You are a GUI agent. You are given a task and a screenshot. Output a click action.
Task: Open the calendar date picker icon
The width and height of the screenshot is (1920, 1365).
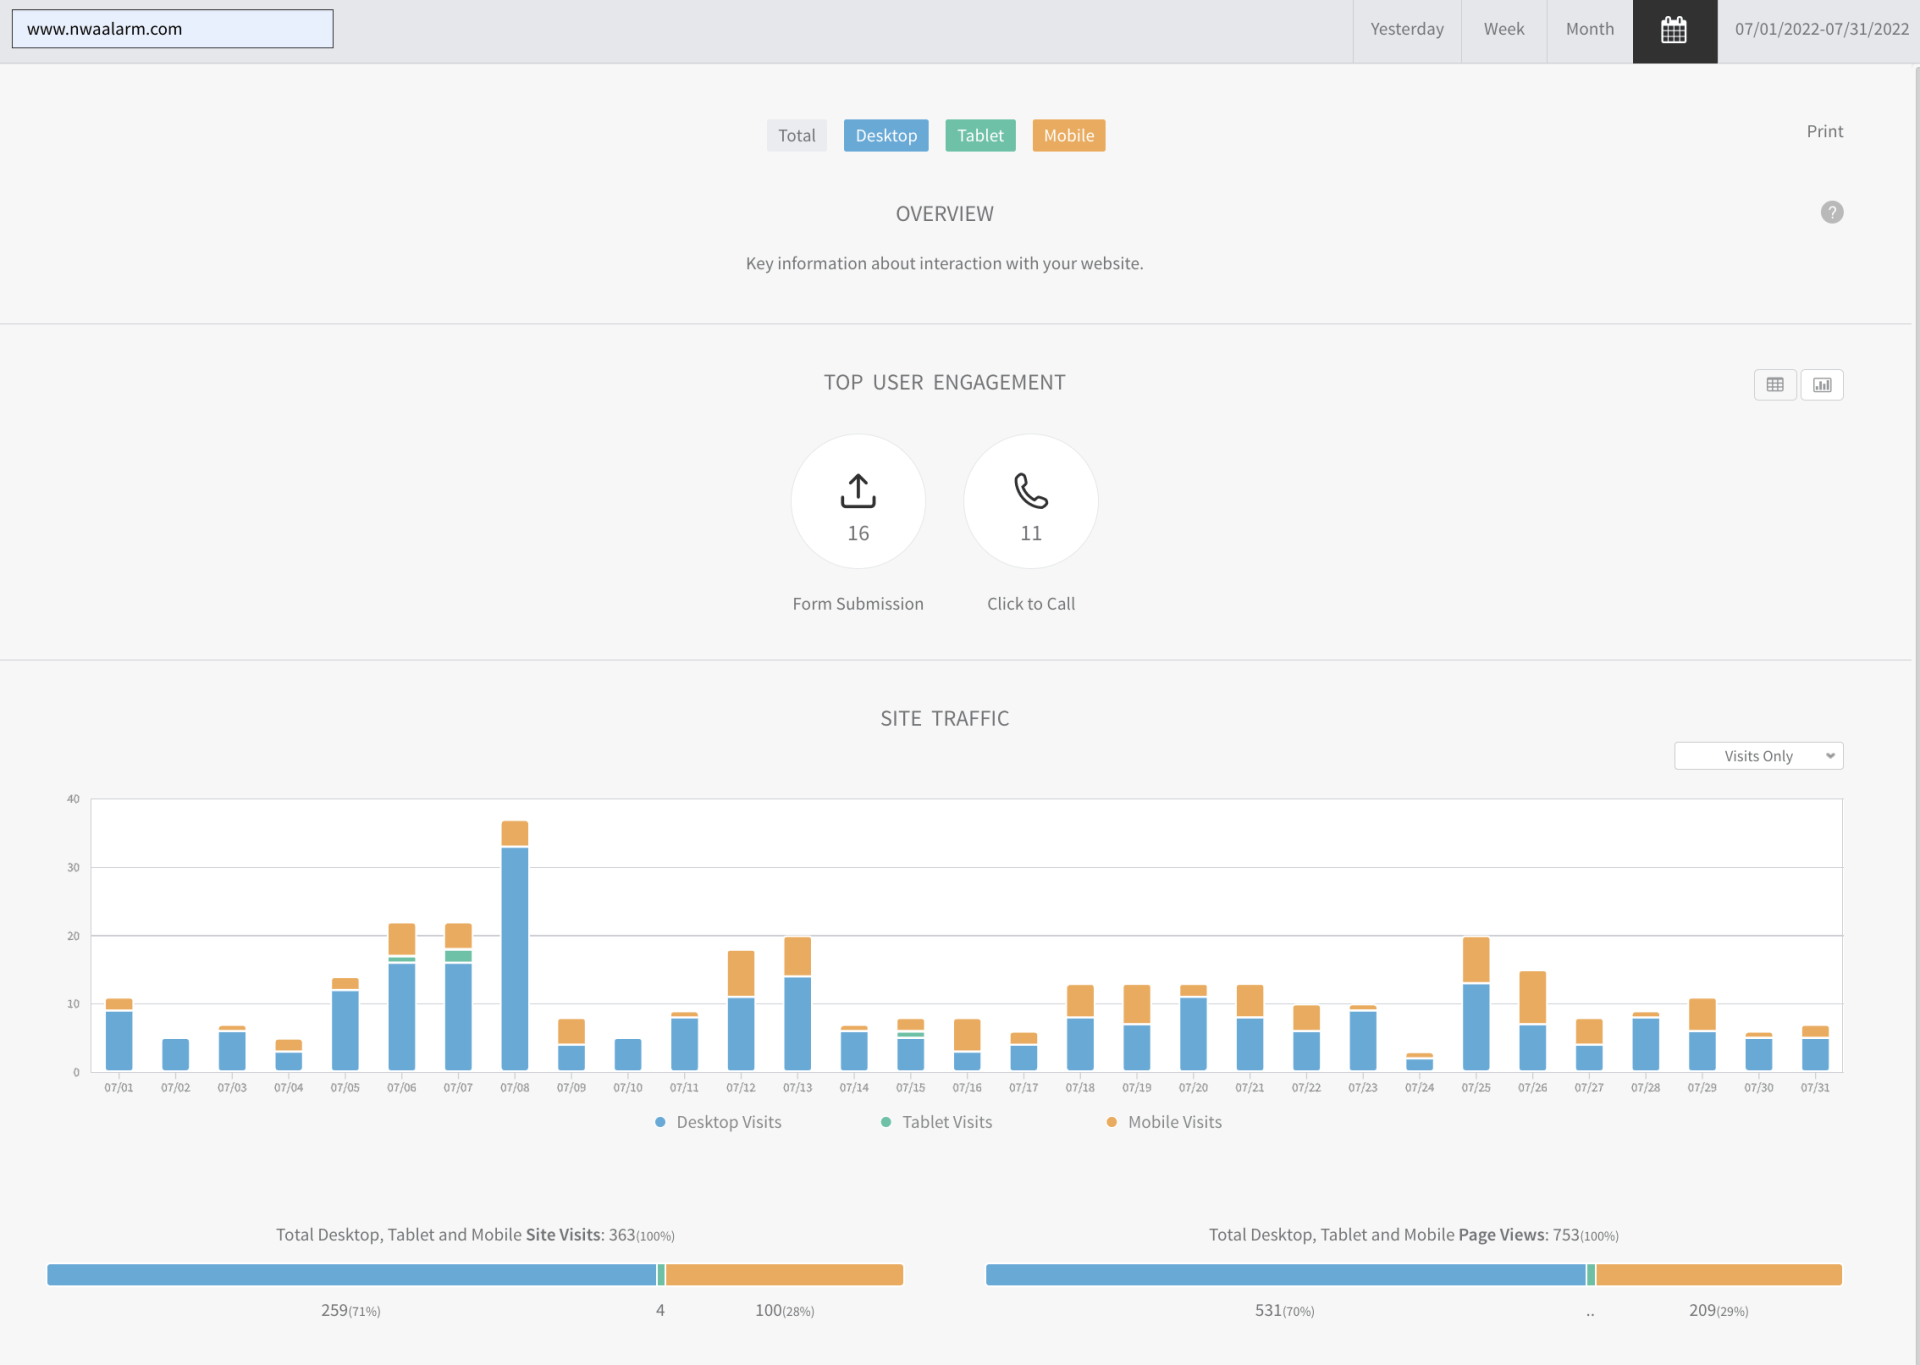(x=1674, y=30)
